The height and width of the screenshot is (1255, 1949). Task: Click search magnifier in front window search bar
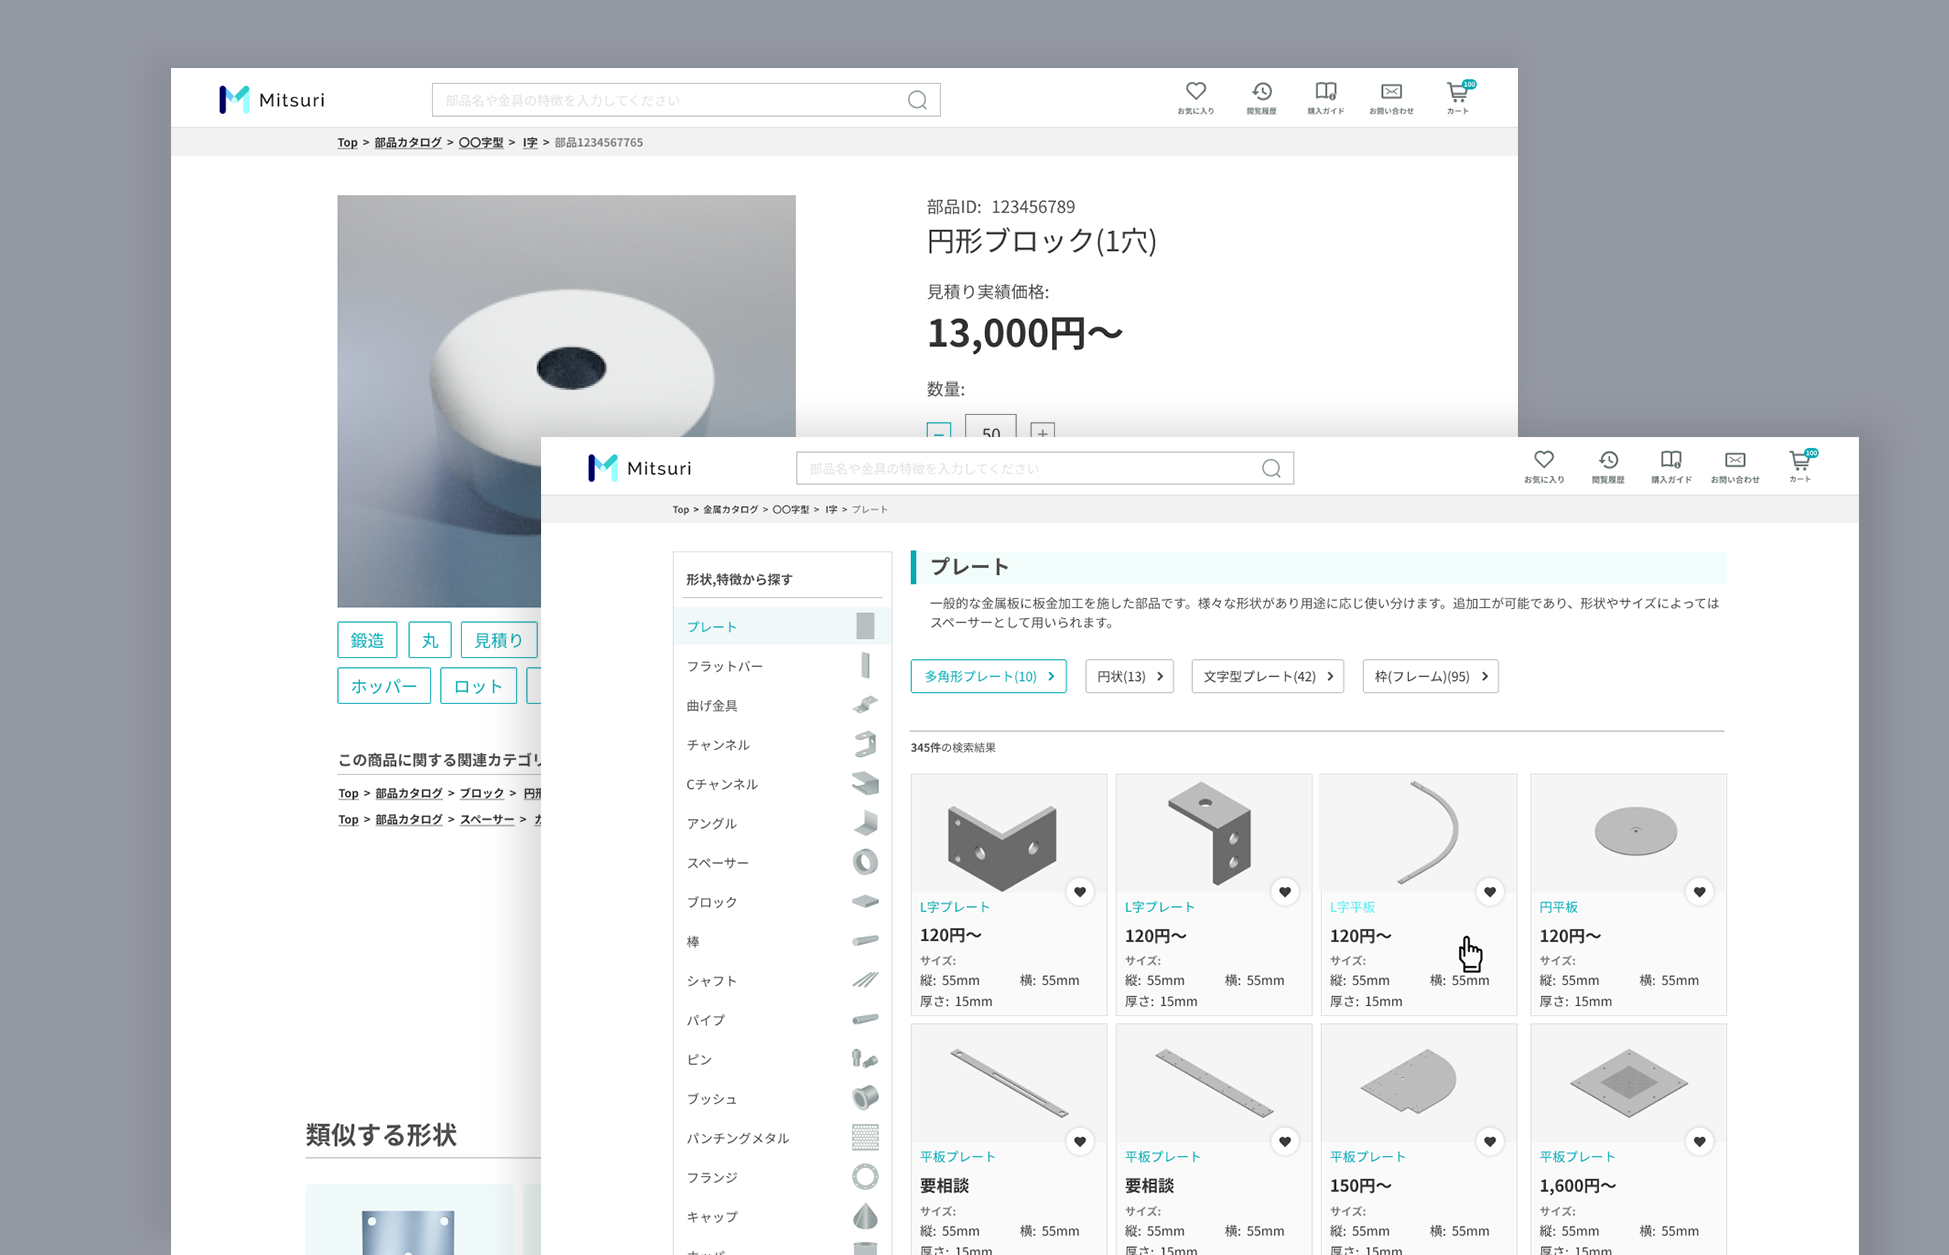(x=1271, y=468)
